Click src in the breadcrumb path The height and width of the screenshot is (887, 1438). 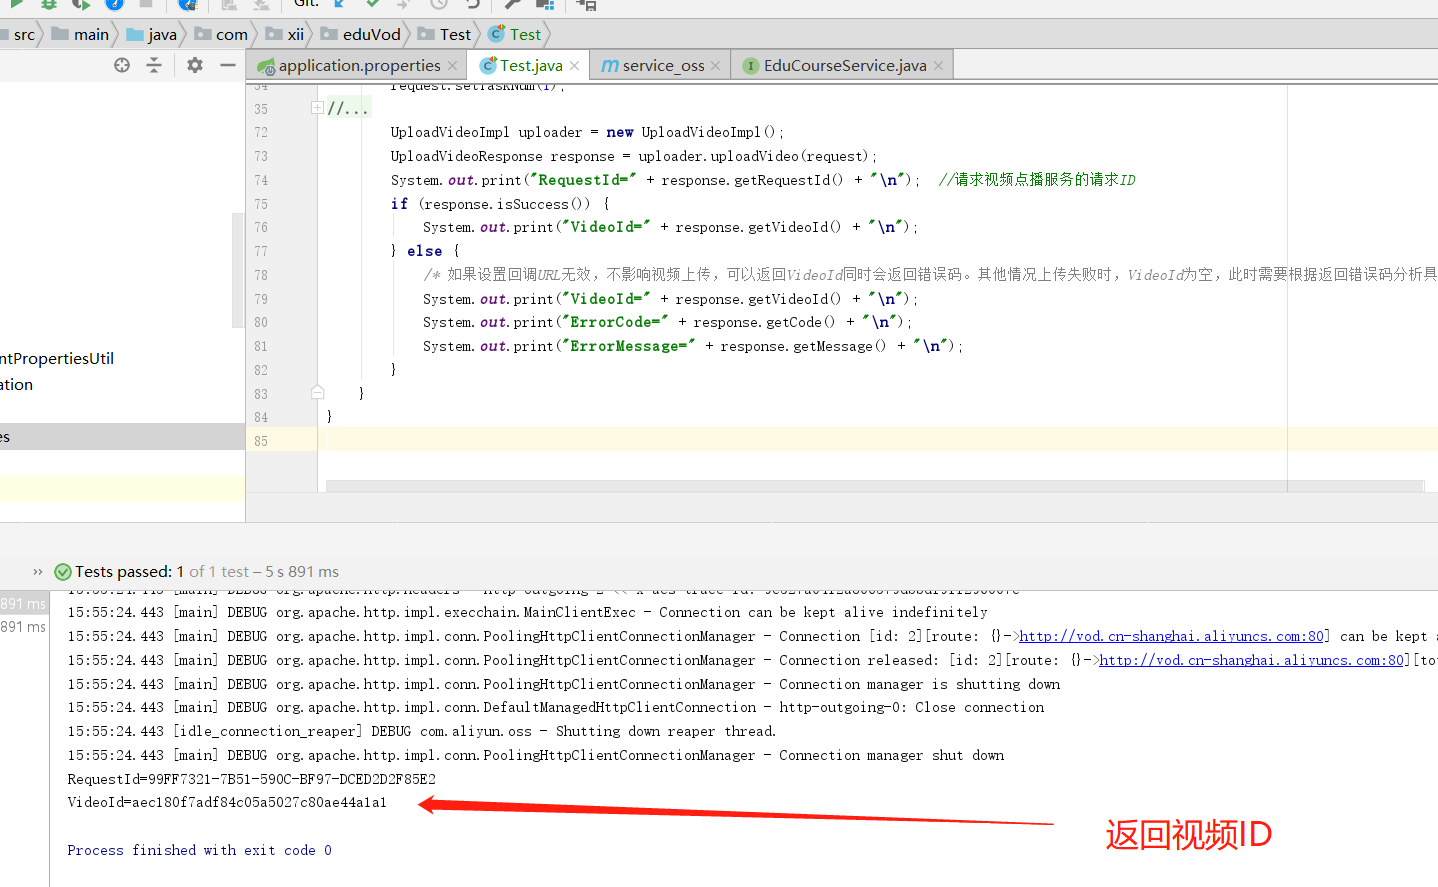24,34
